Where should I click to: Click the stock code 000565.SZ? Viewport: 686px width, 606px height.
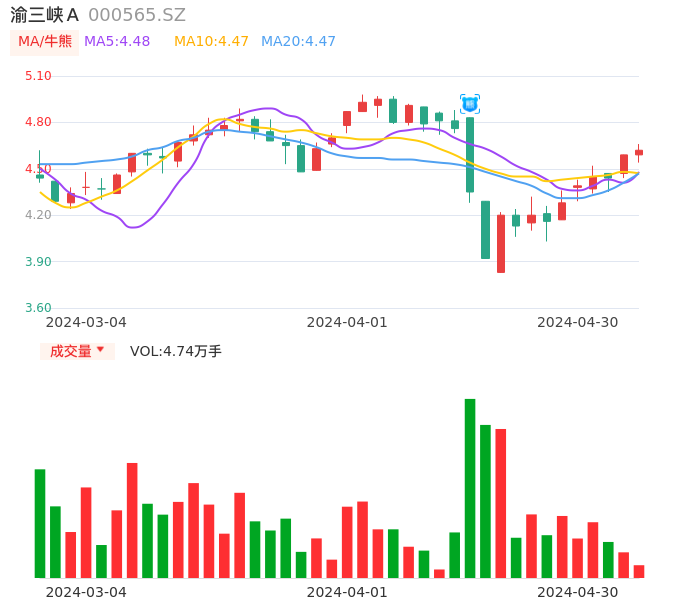pos(137,15)
